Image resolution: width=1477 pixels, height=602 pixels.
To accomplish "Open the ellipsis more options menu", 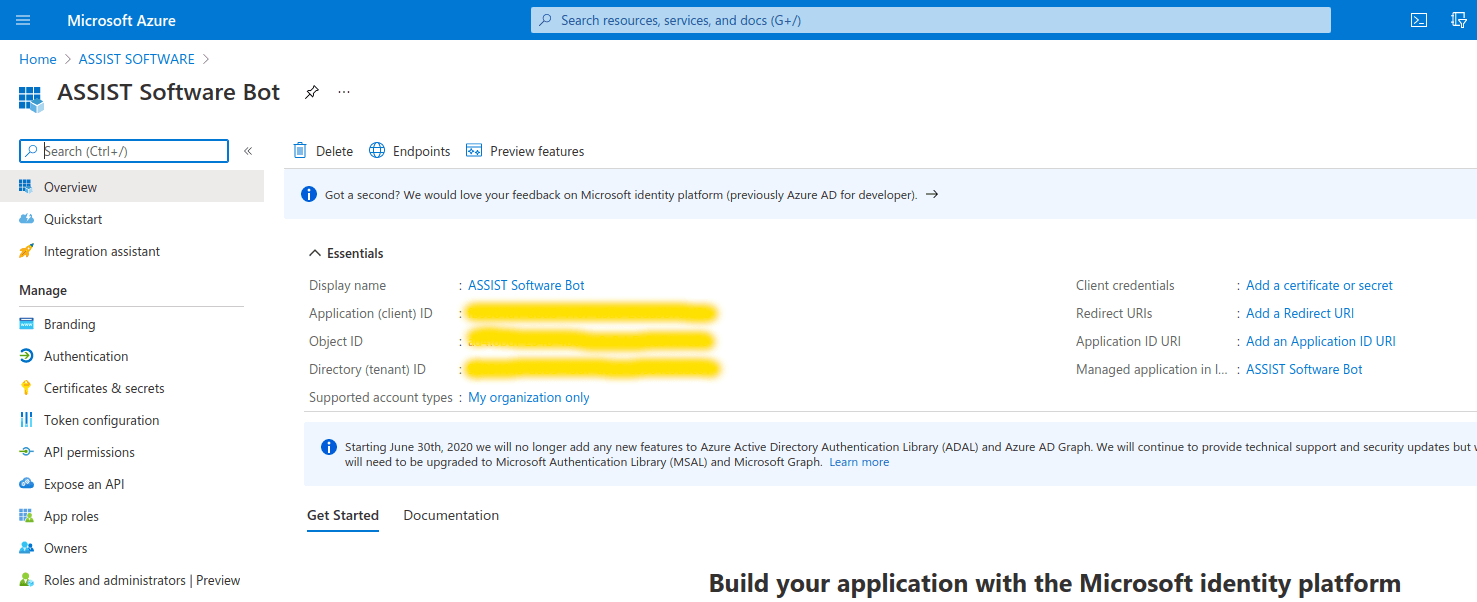I will [x=343, y=91].
